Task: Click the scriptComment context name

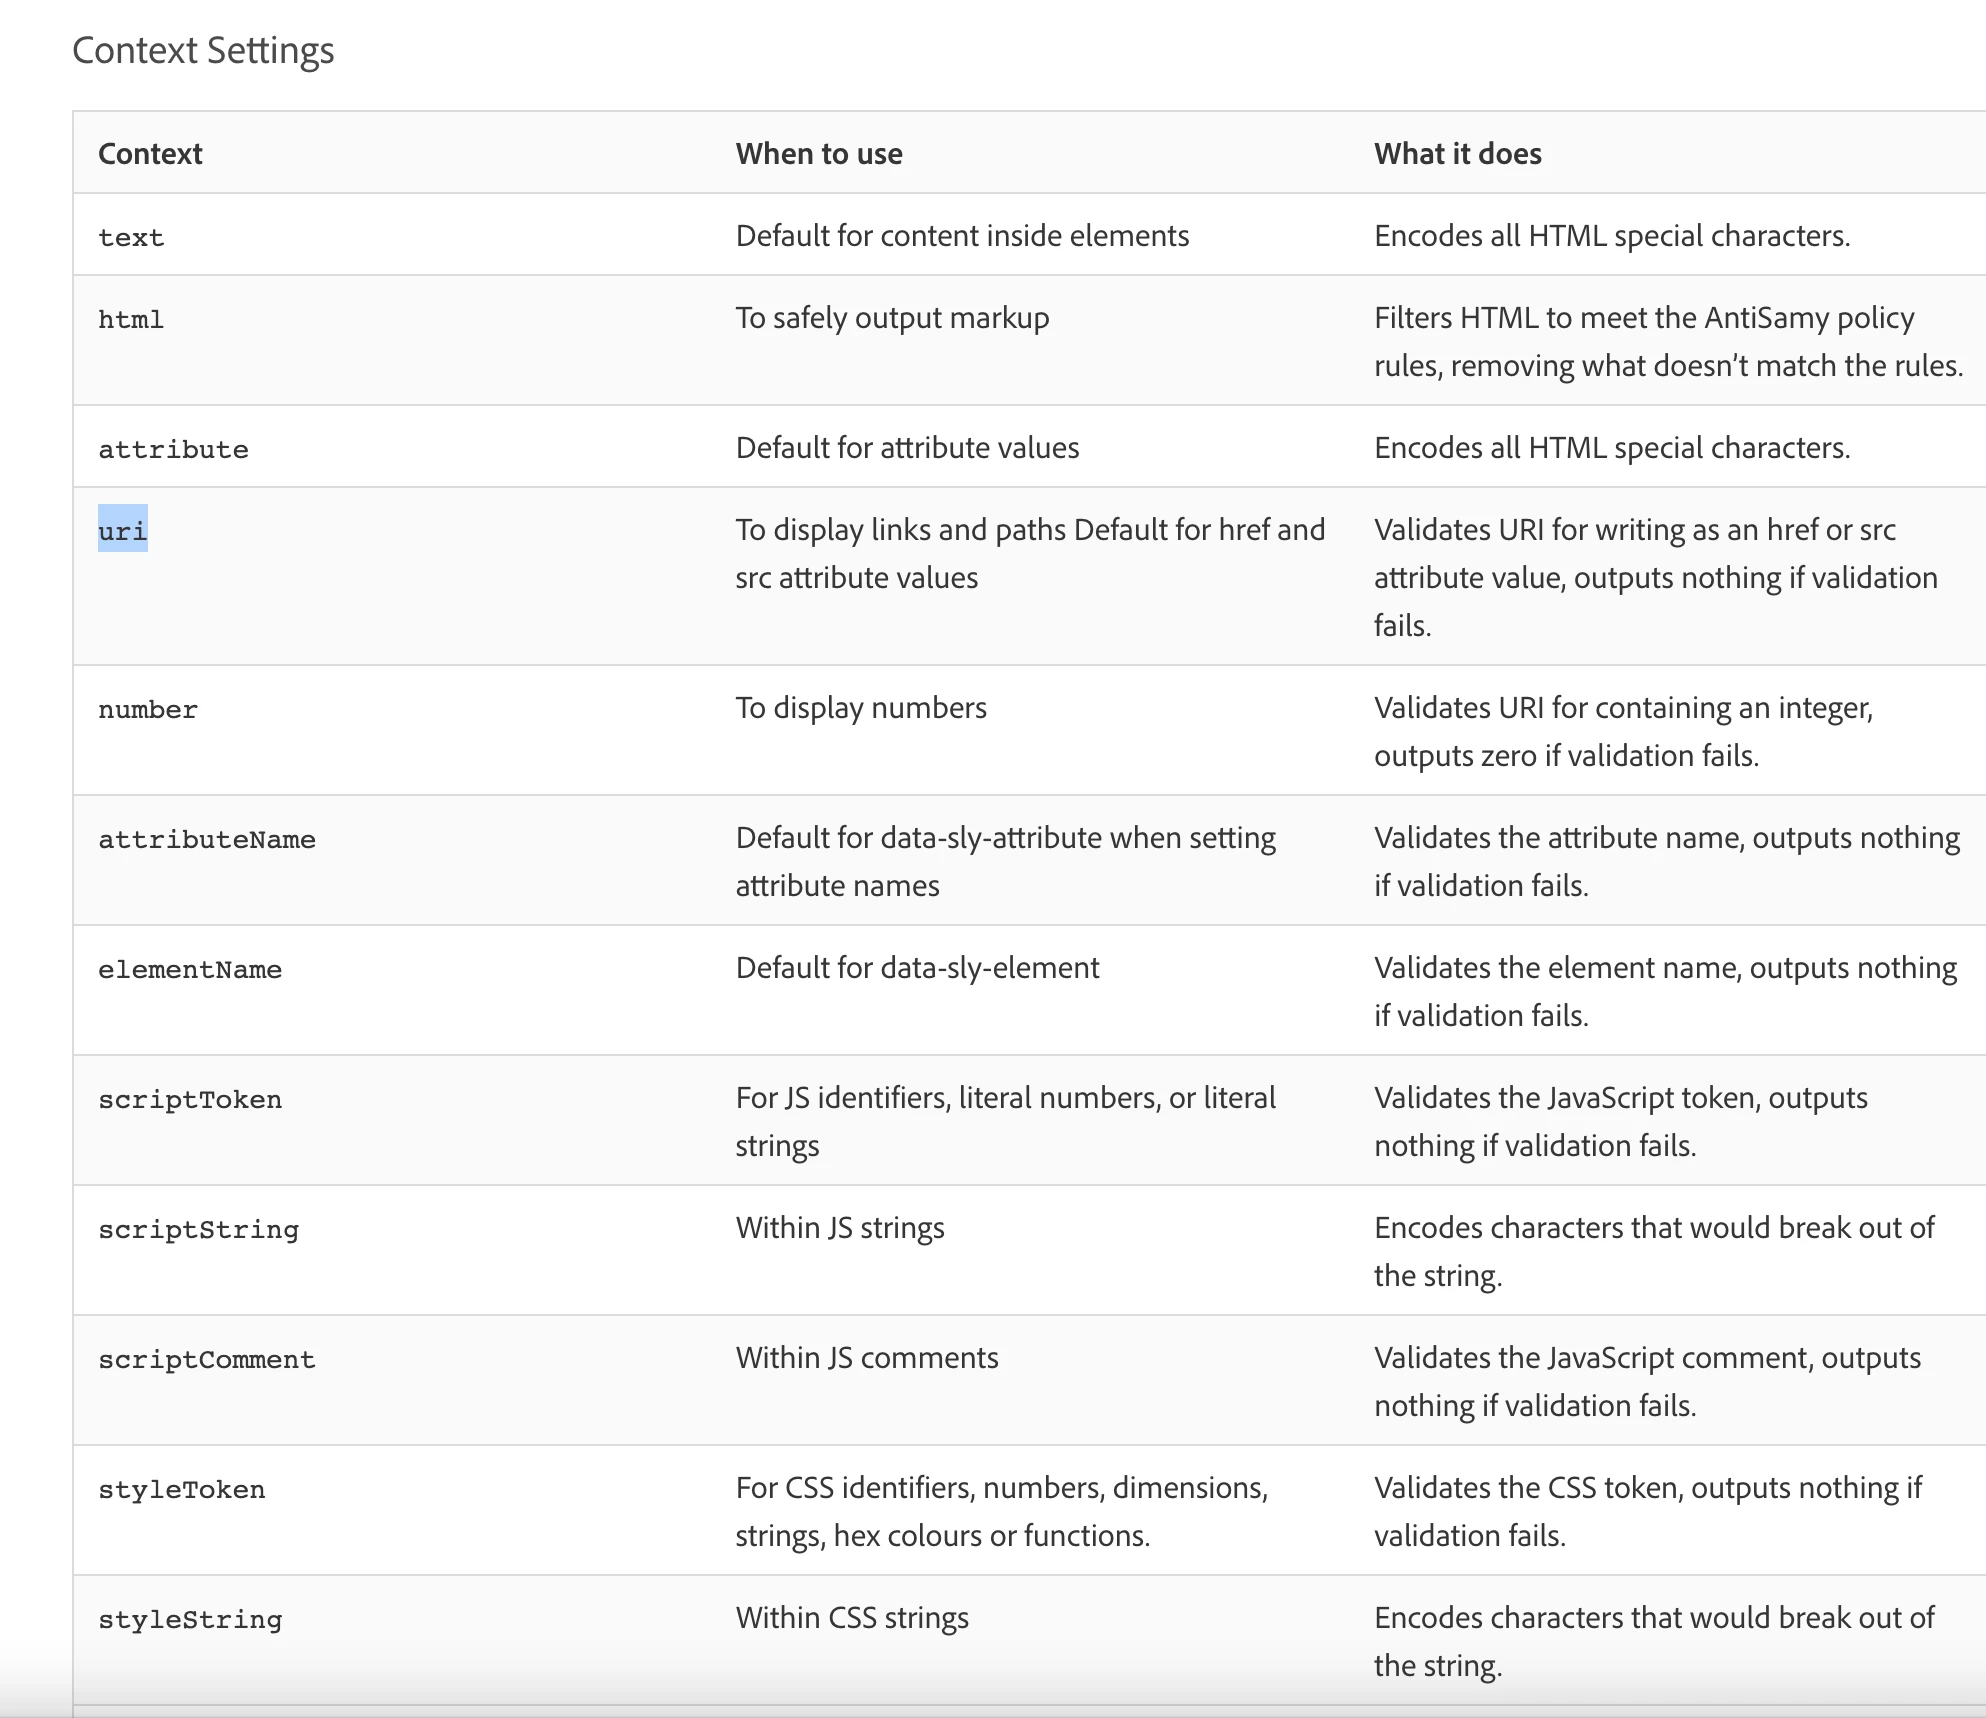Action: pos(207,1360)
